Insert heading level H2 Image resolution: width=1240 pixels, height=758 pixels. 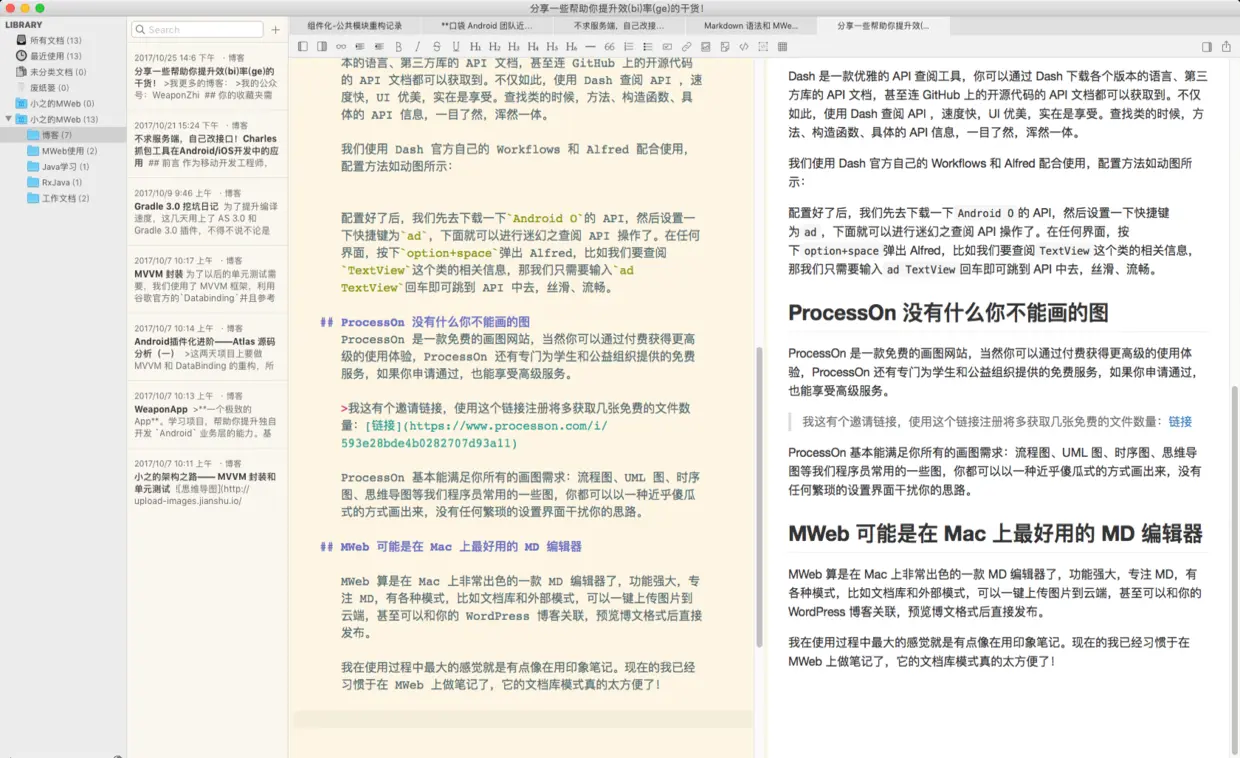[x=494, y=46]
